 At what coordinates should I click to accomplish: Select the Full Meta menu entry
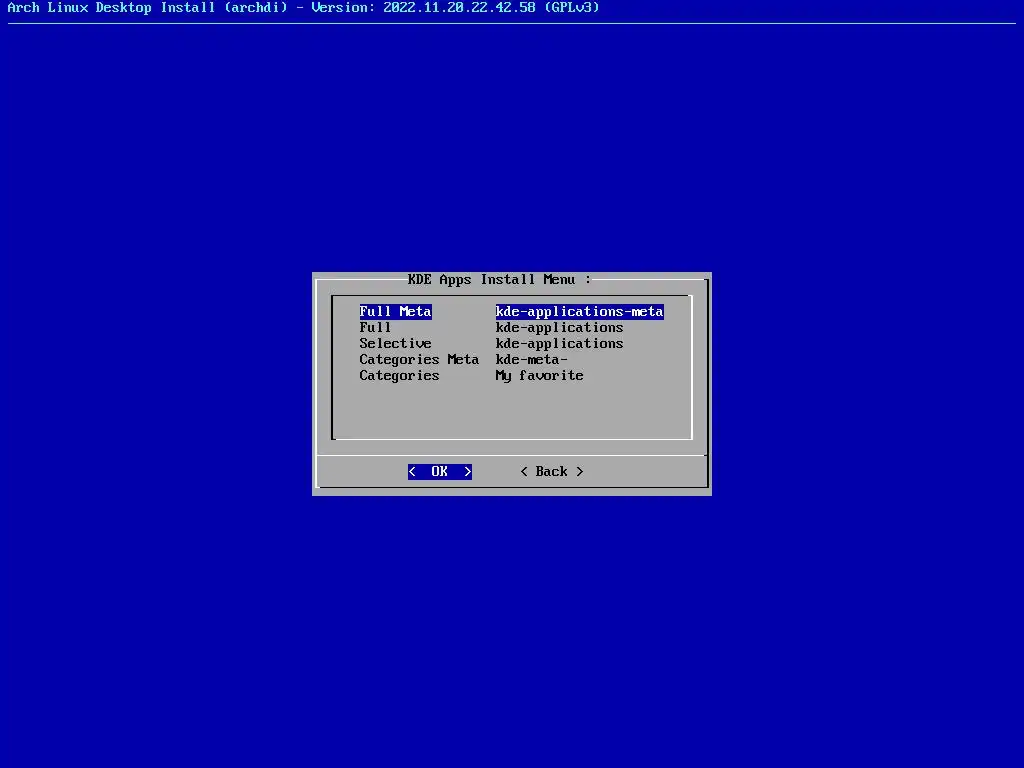point(395,312)
